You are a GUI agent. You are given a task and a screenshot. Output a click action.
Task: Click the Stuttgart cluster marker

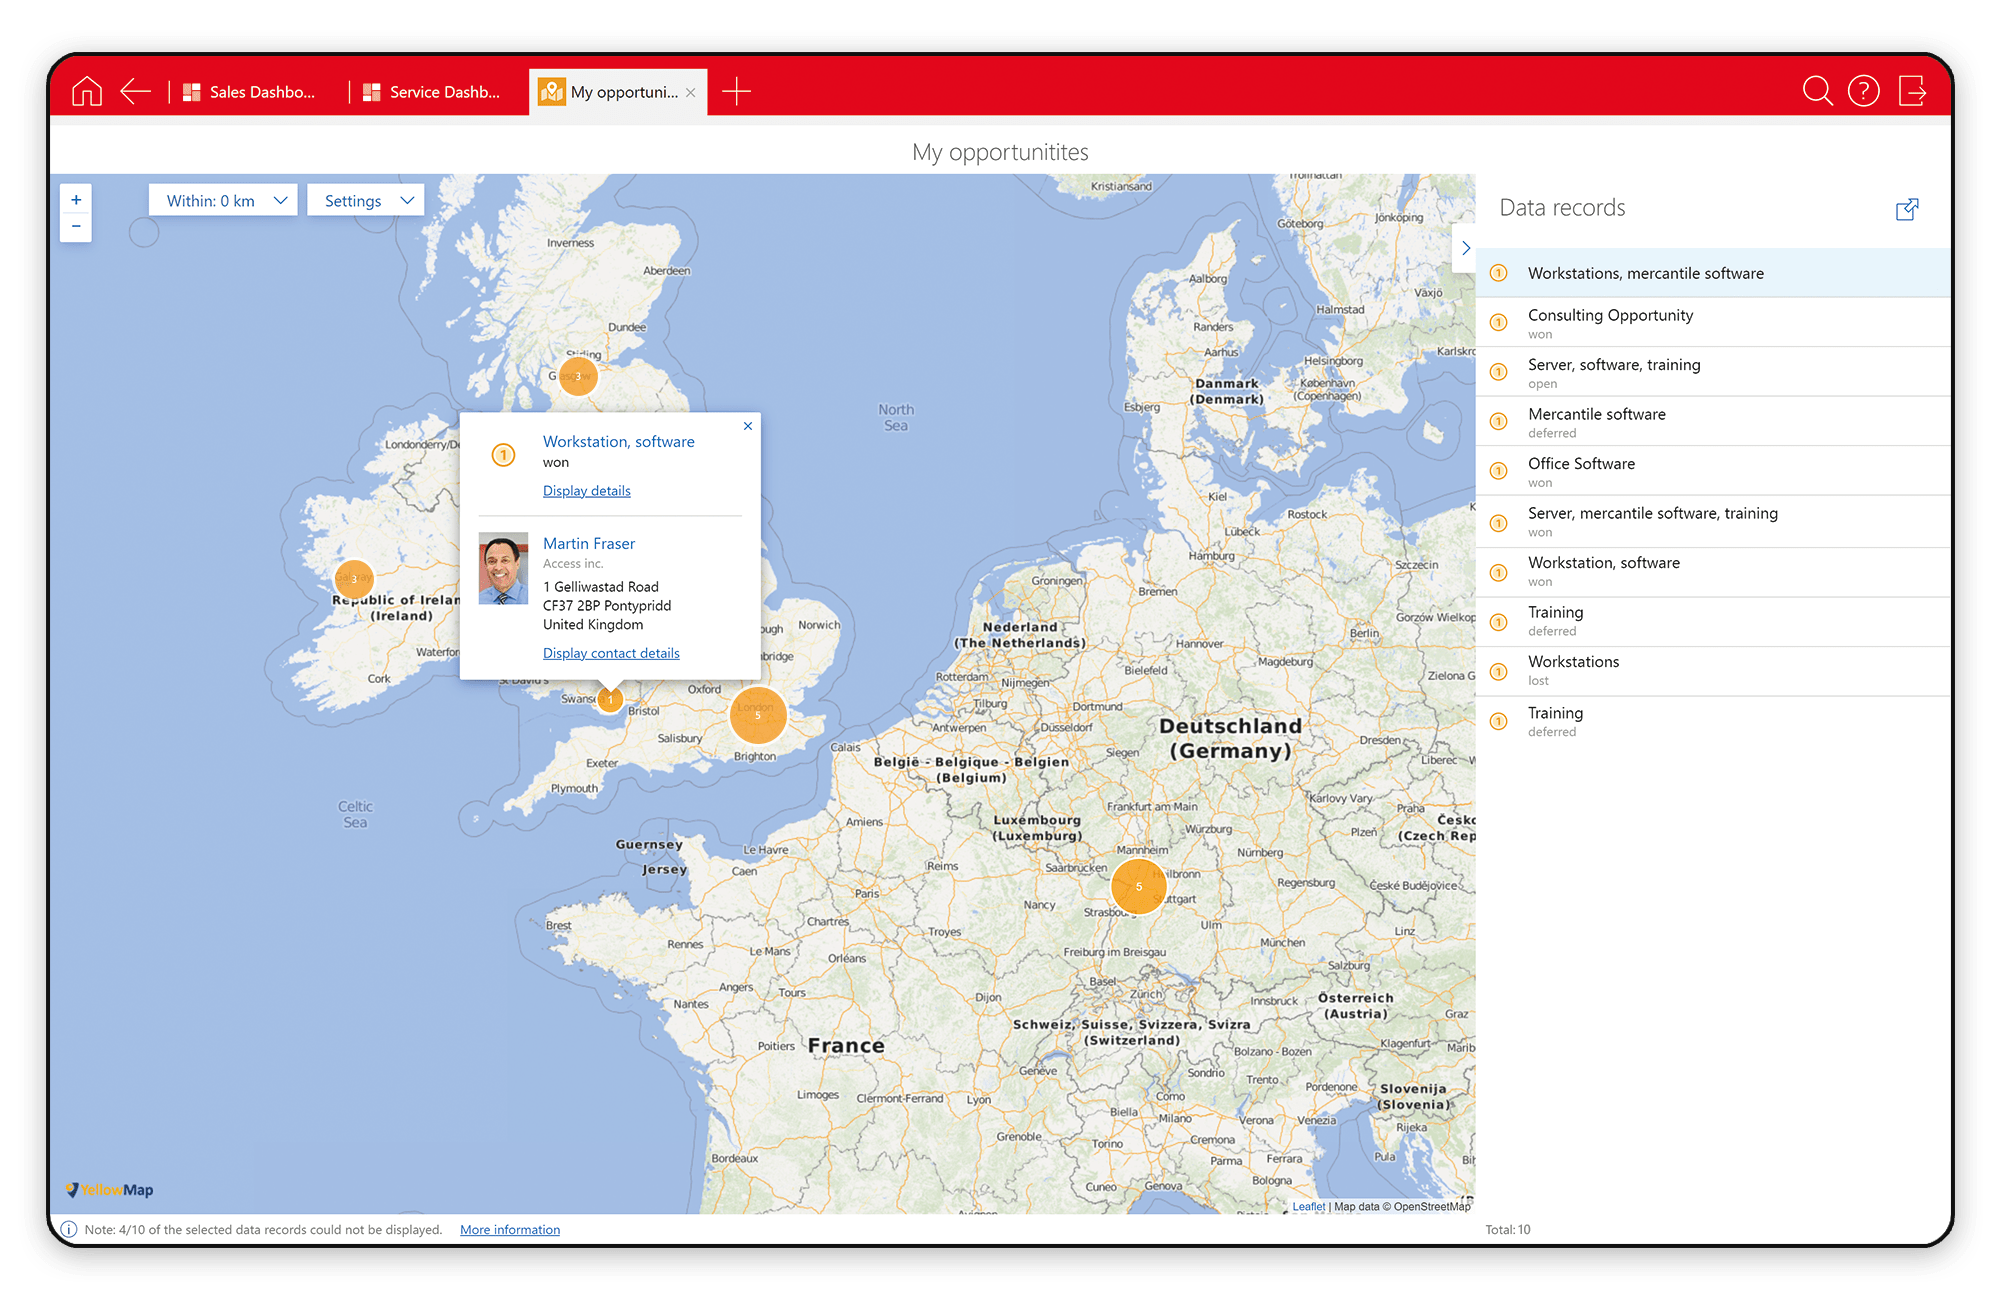coord(1138,886)
